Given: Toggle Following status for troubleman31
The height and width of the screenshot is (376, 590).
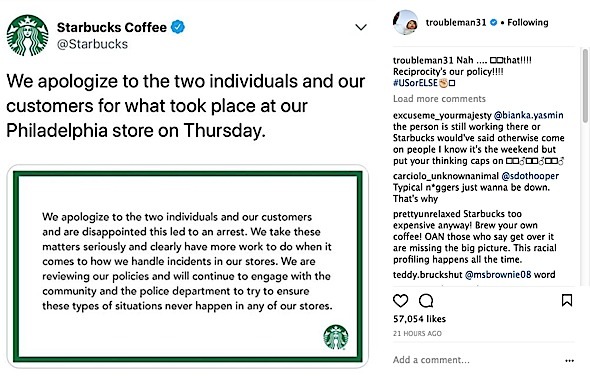Looking at the screenshot, I should pos(528,23).
